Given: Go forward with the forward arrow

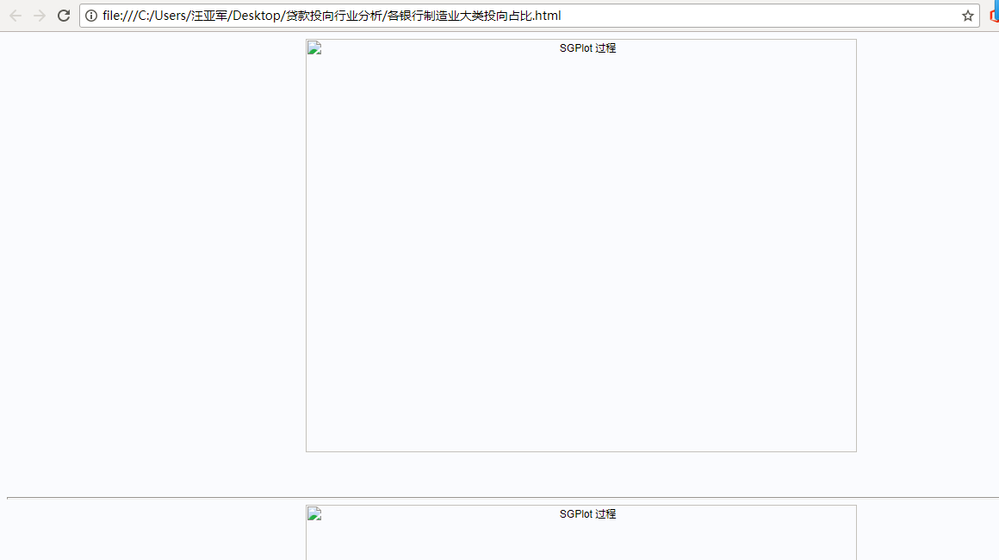Looking at the screenshot, I should tap(40, 16).
